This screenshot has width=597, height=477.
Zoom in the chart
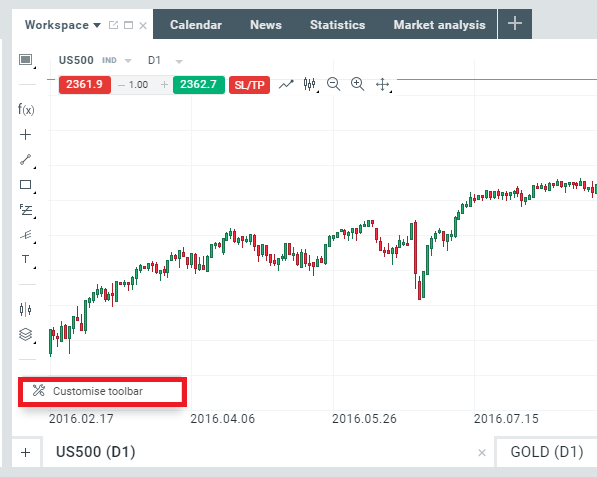click(x=358, y=84)
